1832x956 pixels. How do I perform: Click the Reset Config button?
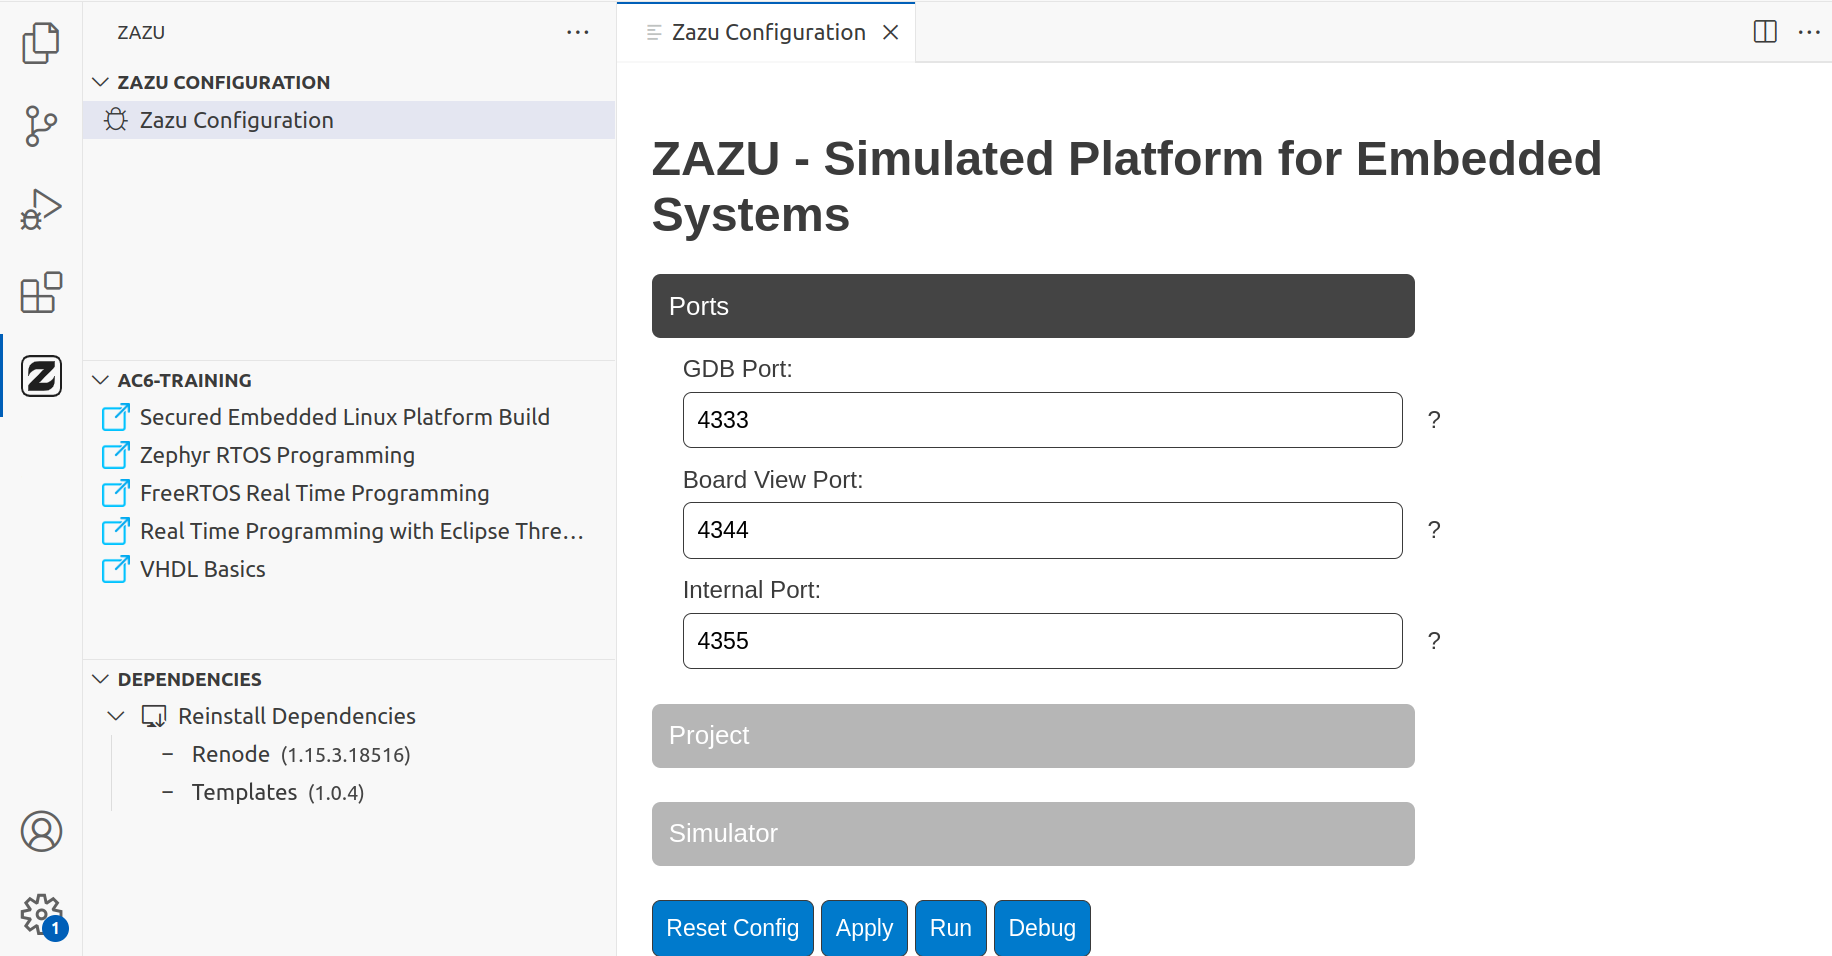tap(732, 928)
